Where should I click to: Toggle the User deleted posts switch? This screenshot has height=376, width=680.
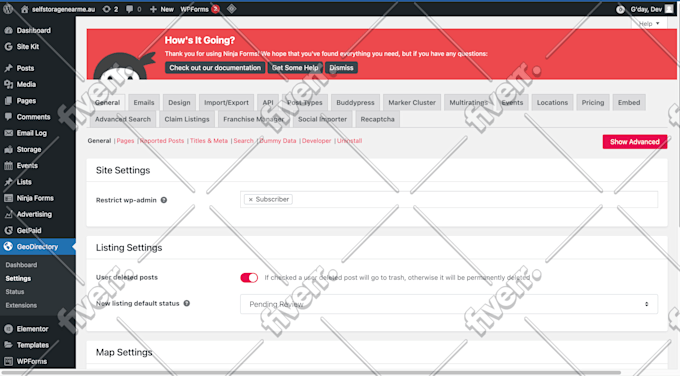249,278
